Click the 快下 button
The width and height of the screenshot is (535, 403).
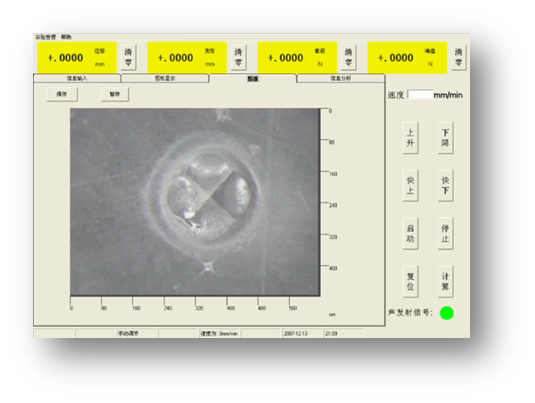coord(445,185)
